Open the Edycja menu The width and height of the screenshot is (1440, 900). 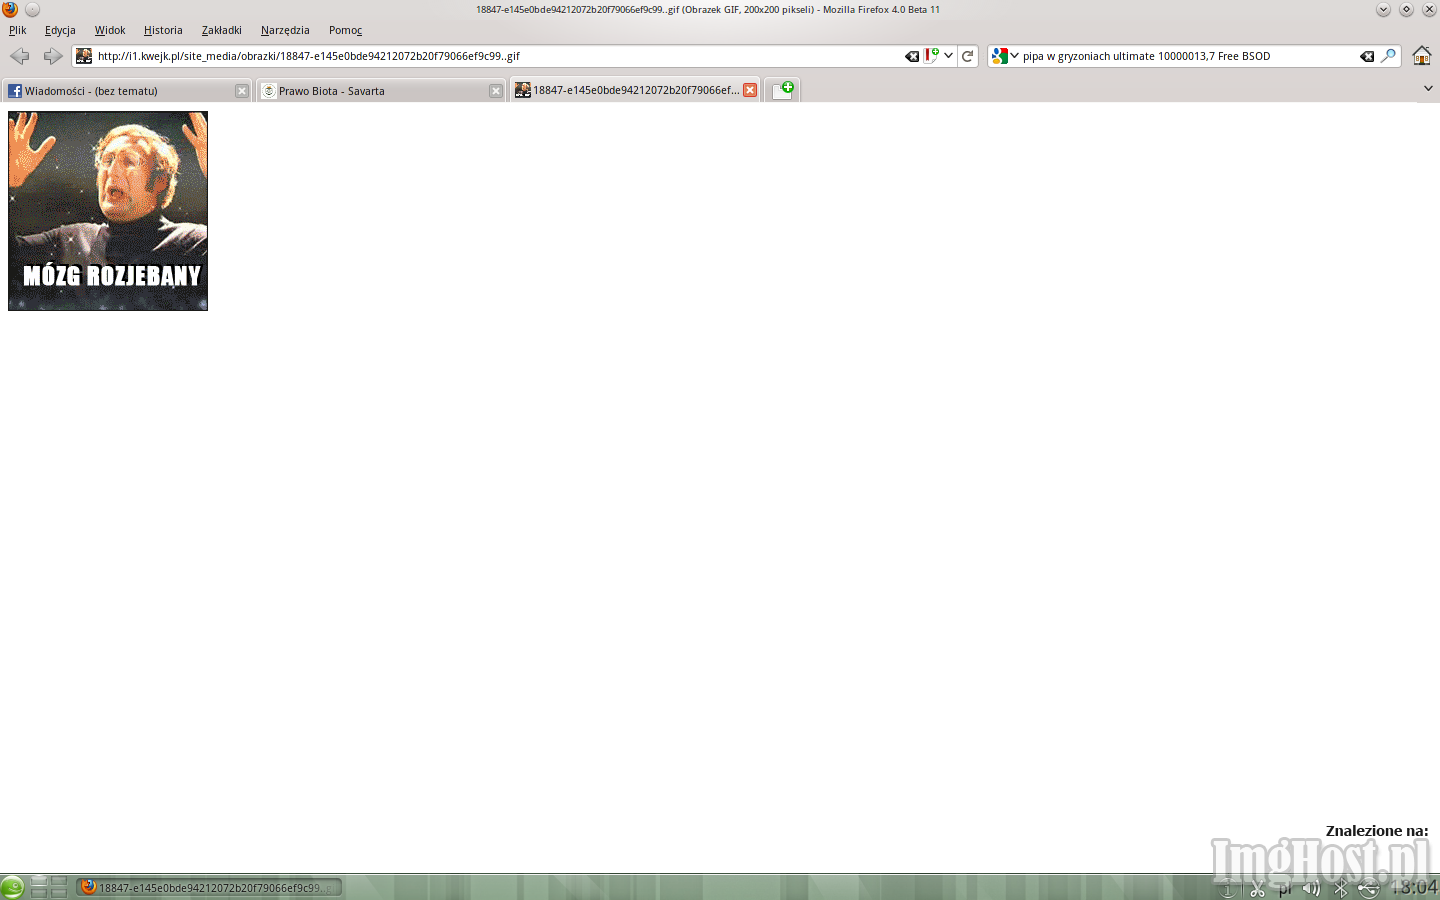60,30
